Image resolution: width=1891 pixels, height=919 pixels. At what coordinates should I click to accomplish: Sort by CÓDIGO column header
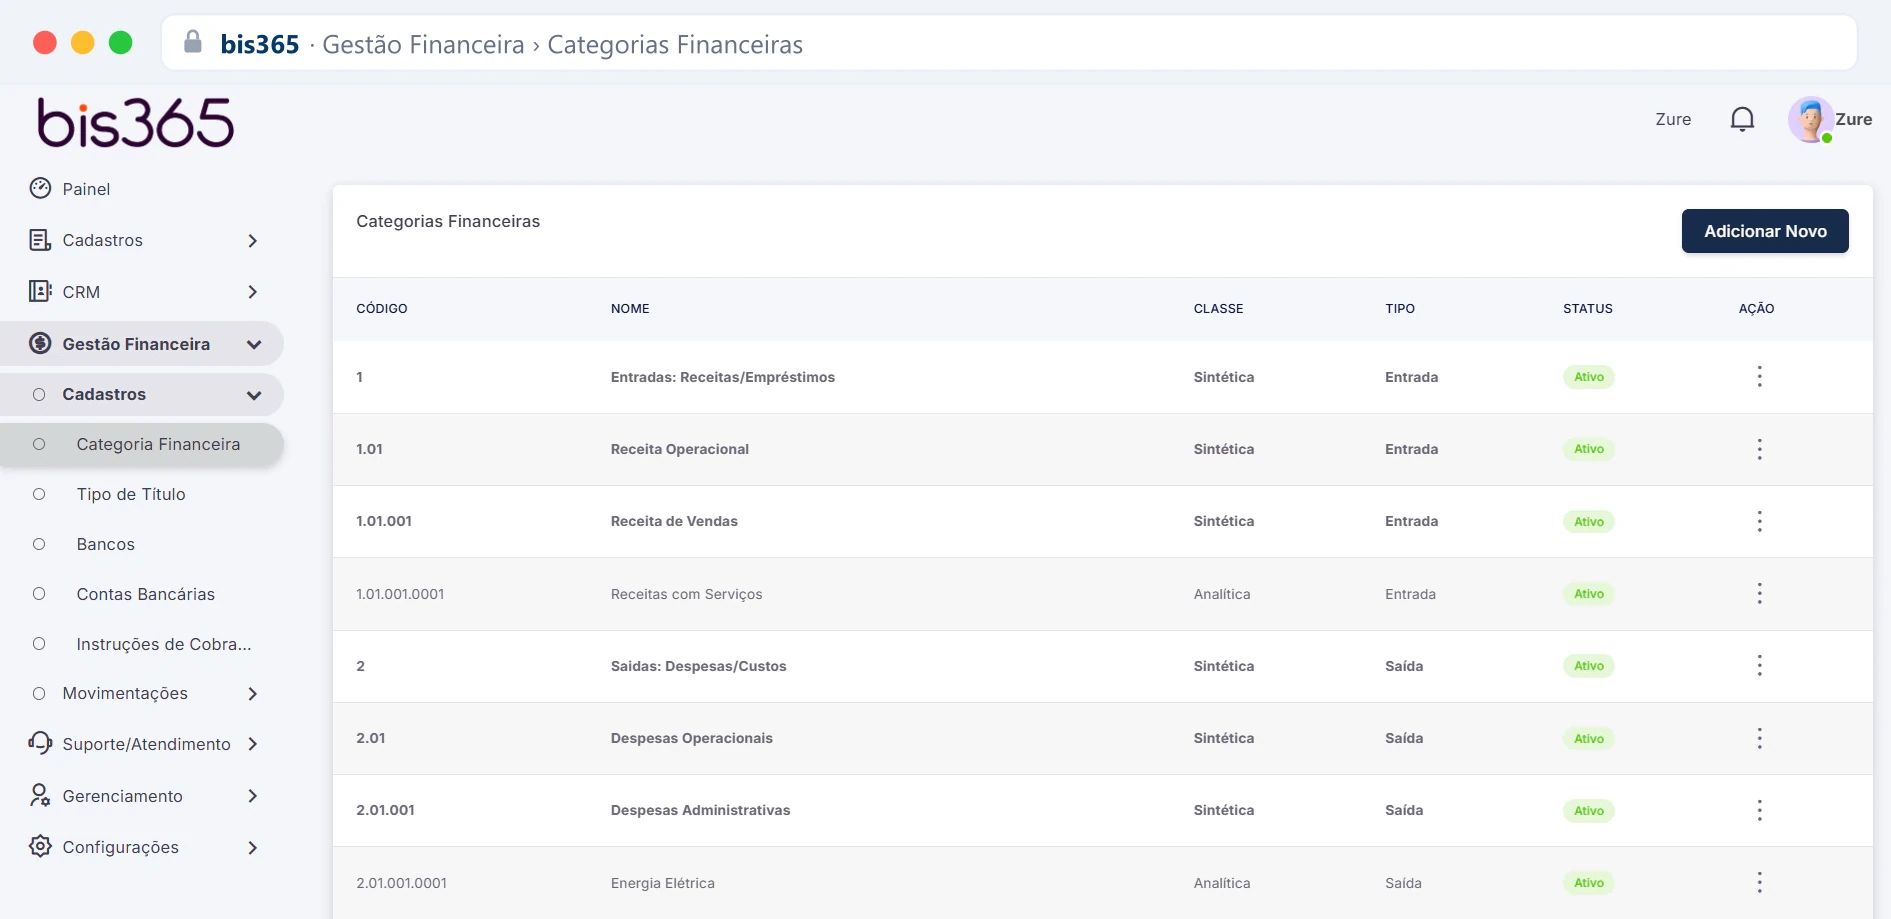[382, 308]
